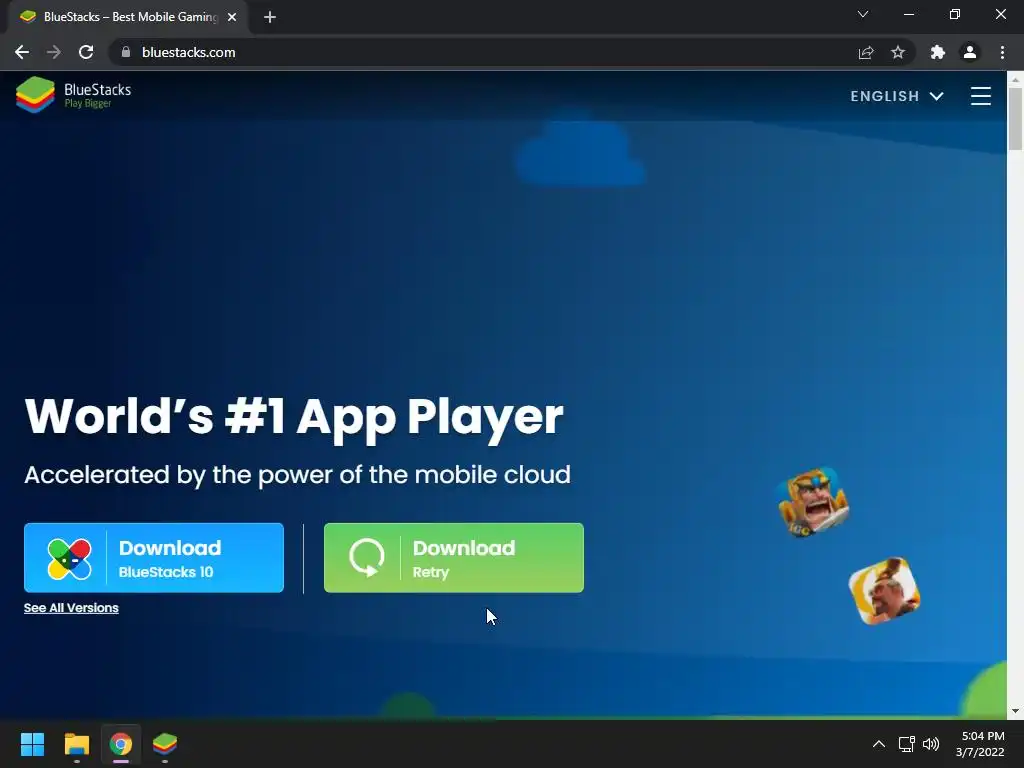
Task: Click the Clash Royale king game icon
Action: [x=884, y=590]
